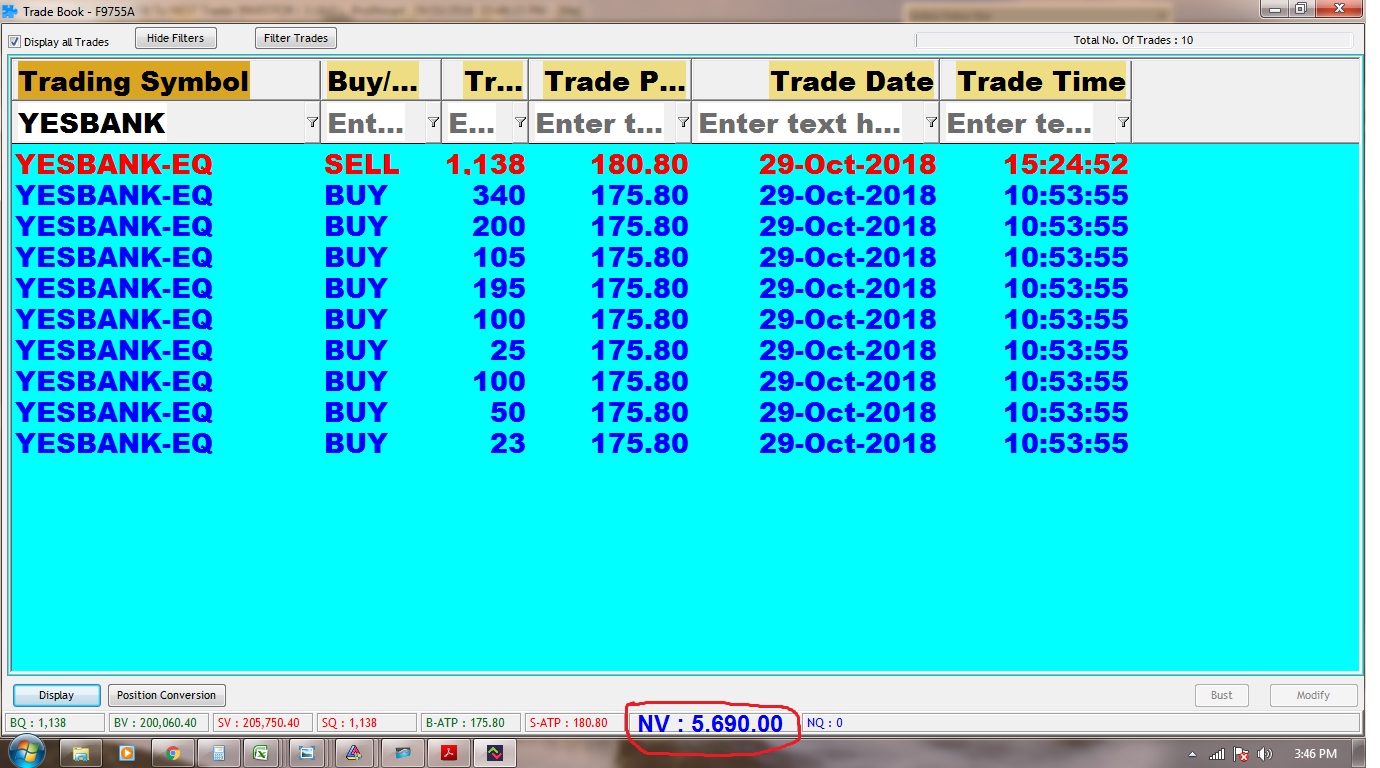Launch Windows Media Player from taskbar
Image resolution: width=1380 pixels, height=768 pixels.
[x=127, y=752]
